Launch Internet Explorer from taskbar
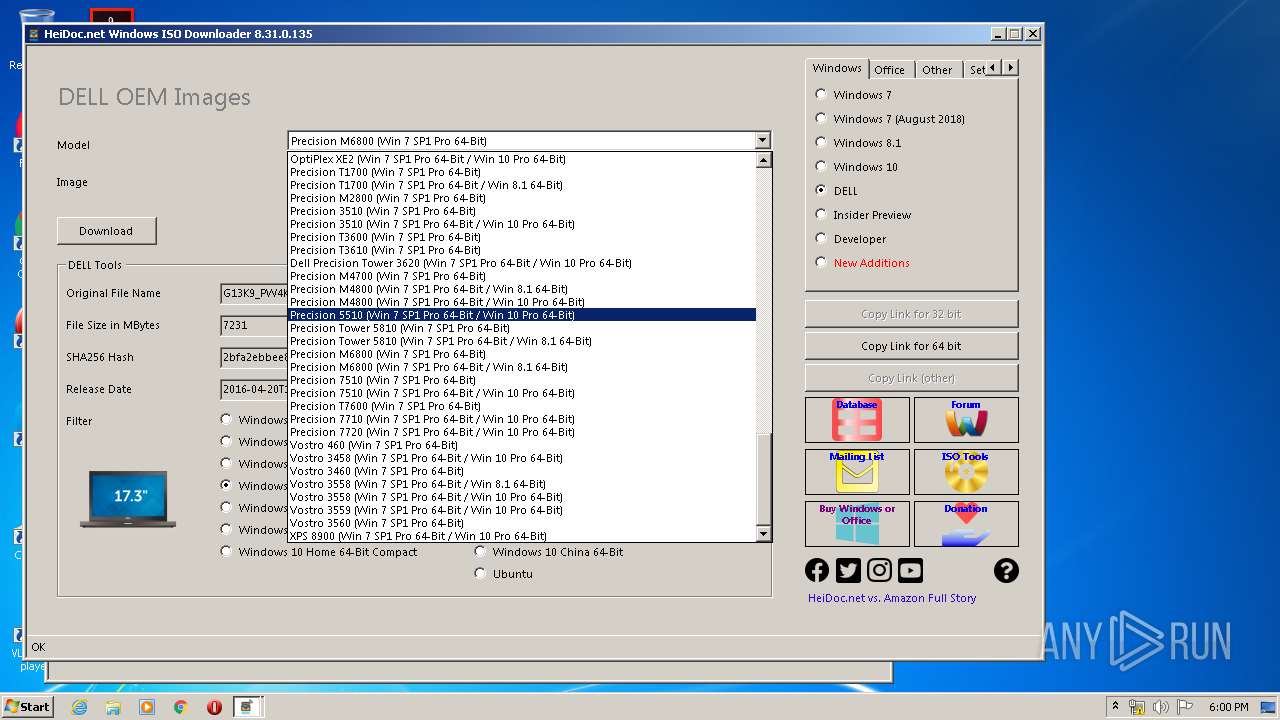The height and width of the screenshot is (720, 1280). (79, 707)
